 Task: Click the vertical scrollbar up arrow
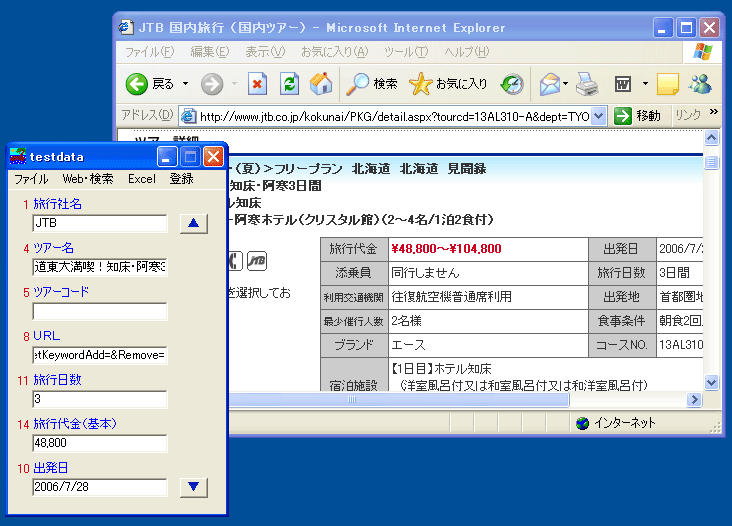711,137
